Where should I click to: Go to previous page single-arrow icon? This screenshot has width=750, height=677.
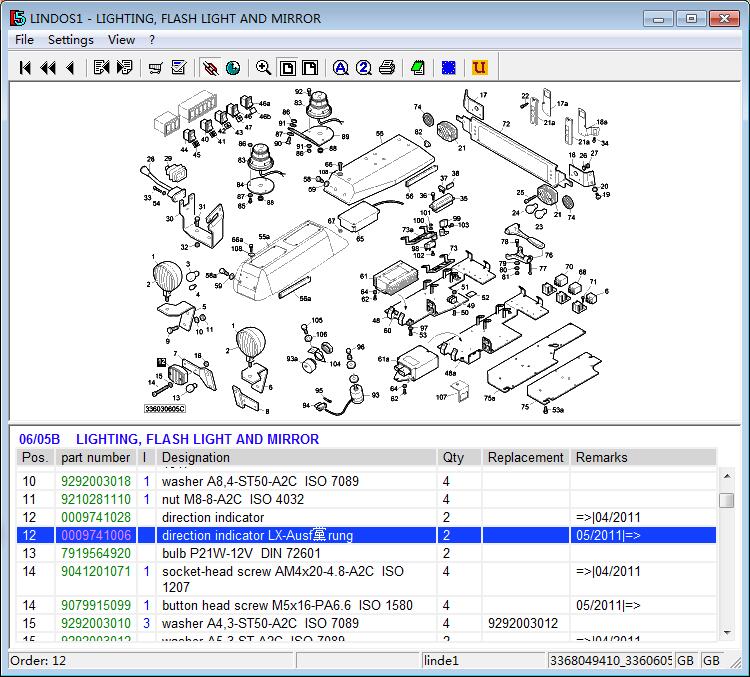pyautogui.click(x=69, y=68)
